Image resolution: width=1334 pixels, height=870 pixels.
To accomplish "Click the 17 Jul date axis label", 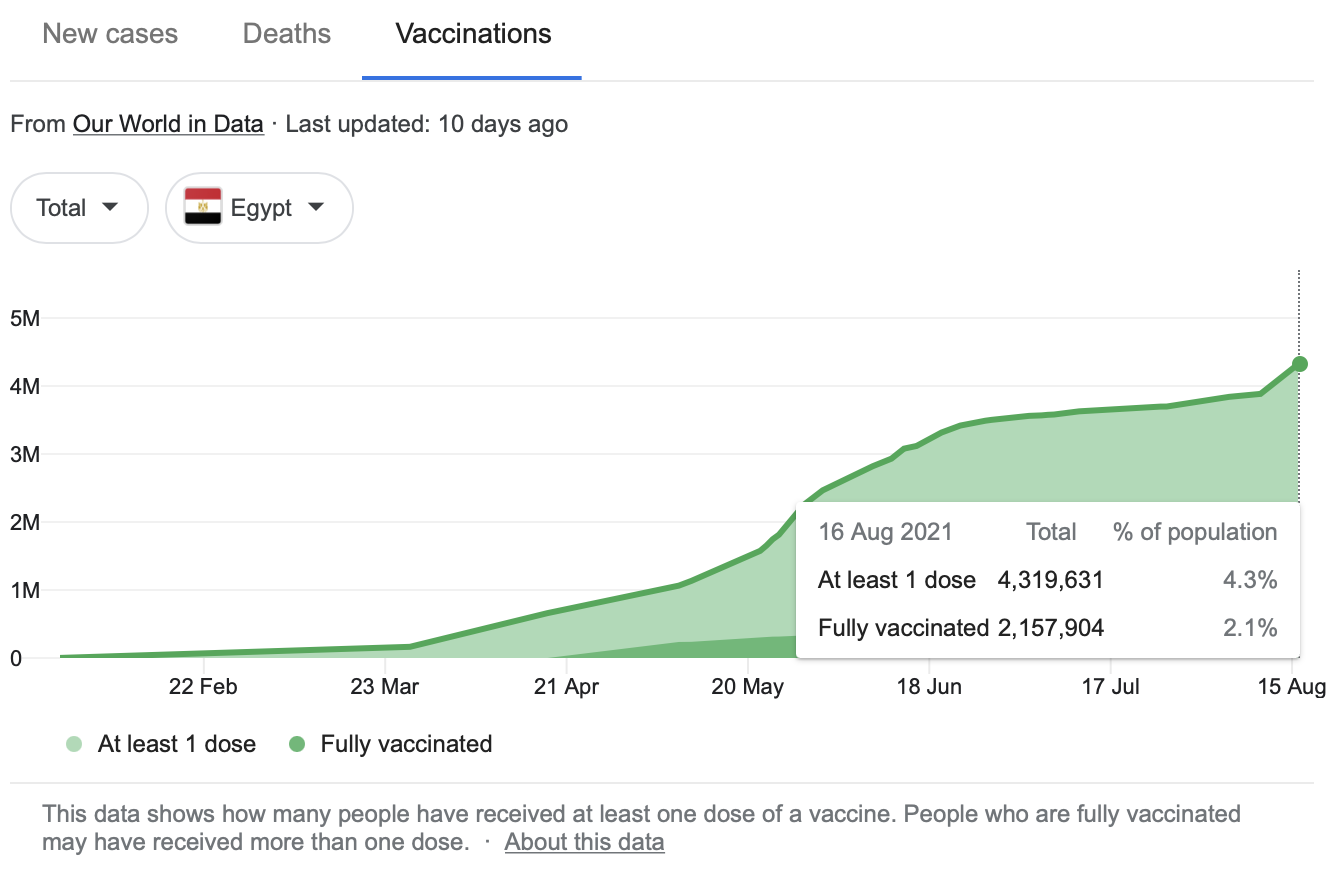I will click(1111, 687).
